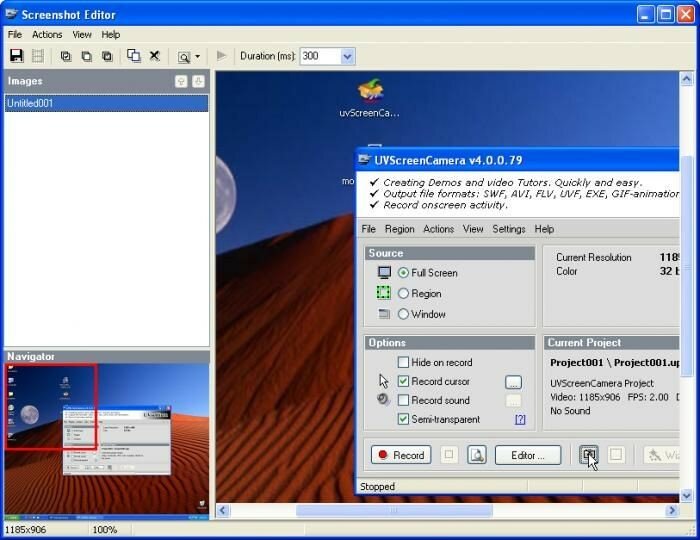Image resolution: width=700 pixels, height=540 pixels.
Task: Open View menu in UVScreenCamera window
Action: click(473, 229)
